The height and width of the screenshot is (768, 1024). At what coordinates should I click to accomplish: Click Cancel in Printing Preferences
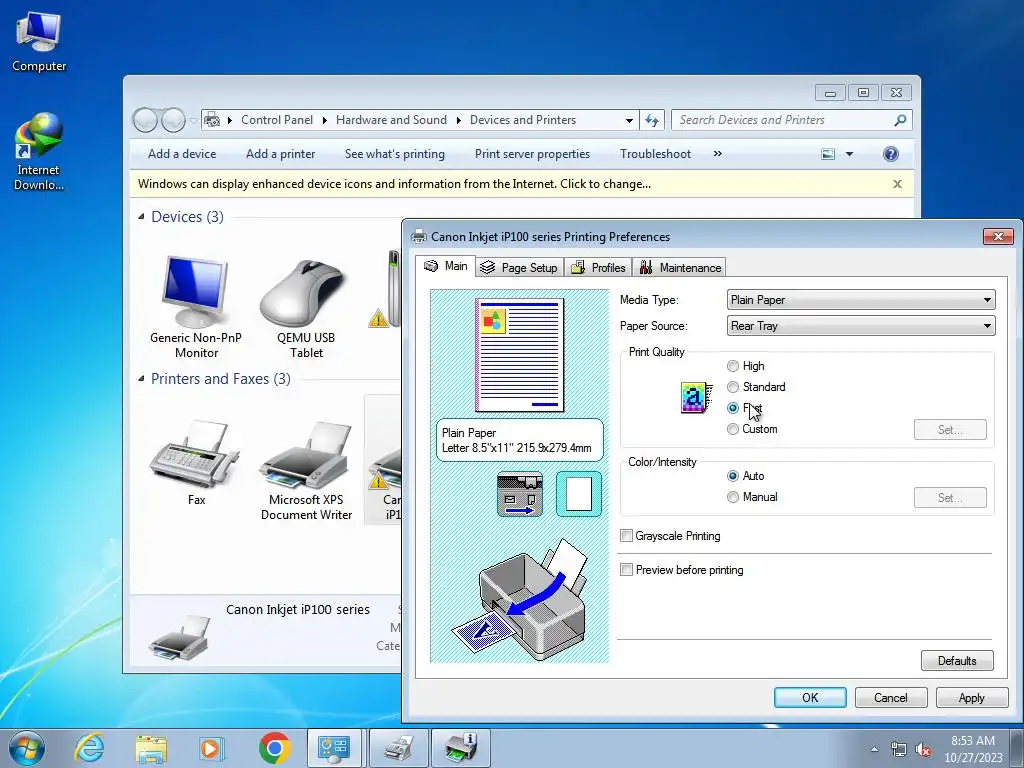[891, 697]
